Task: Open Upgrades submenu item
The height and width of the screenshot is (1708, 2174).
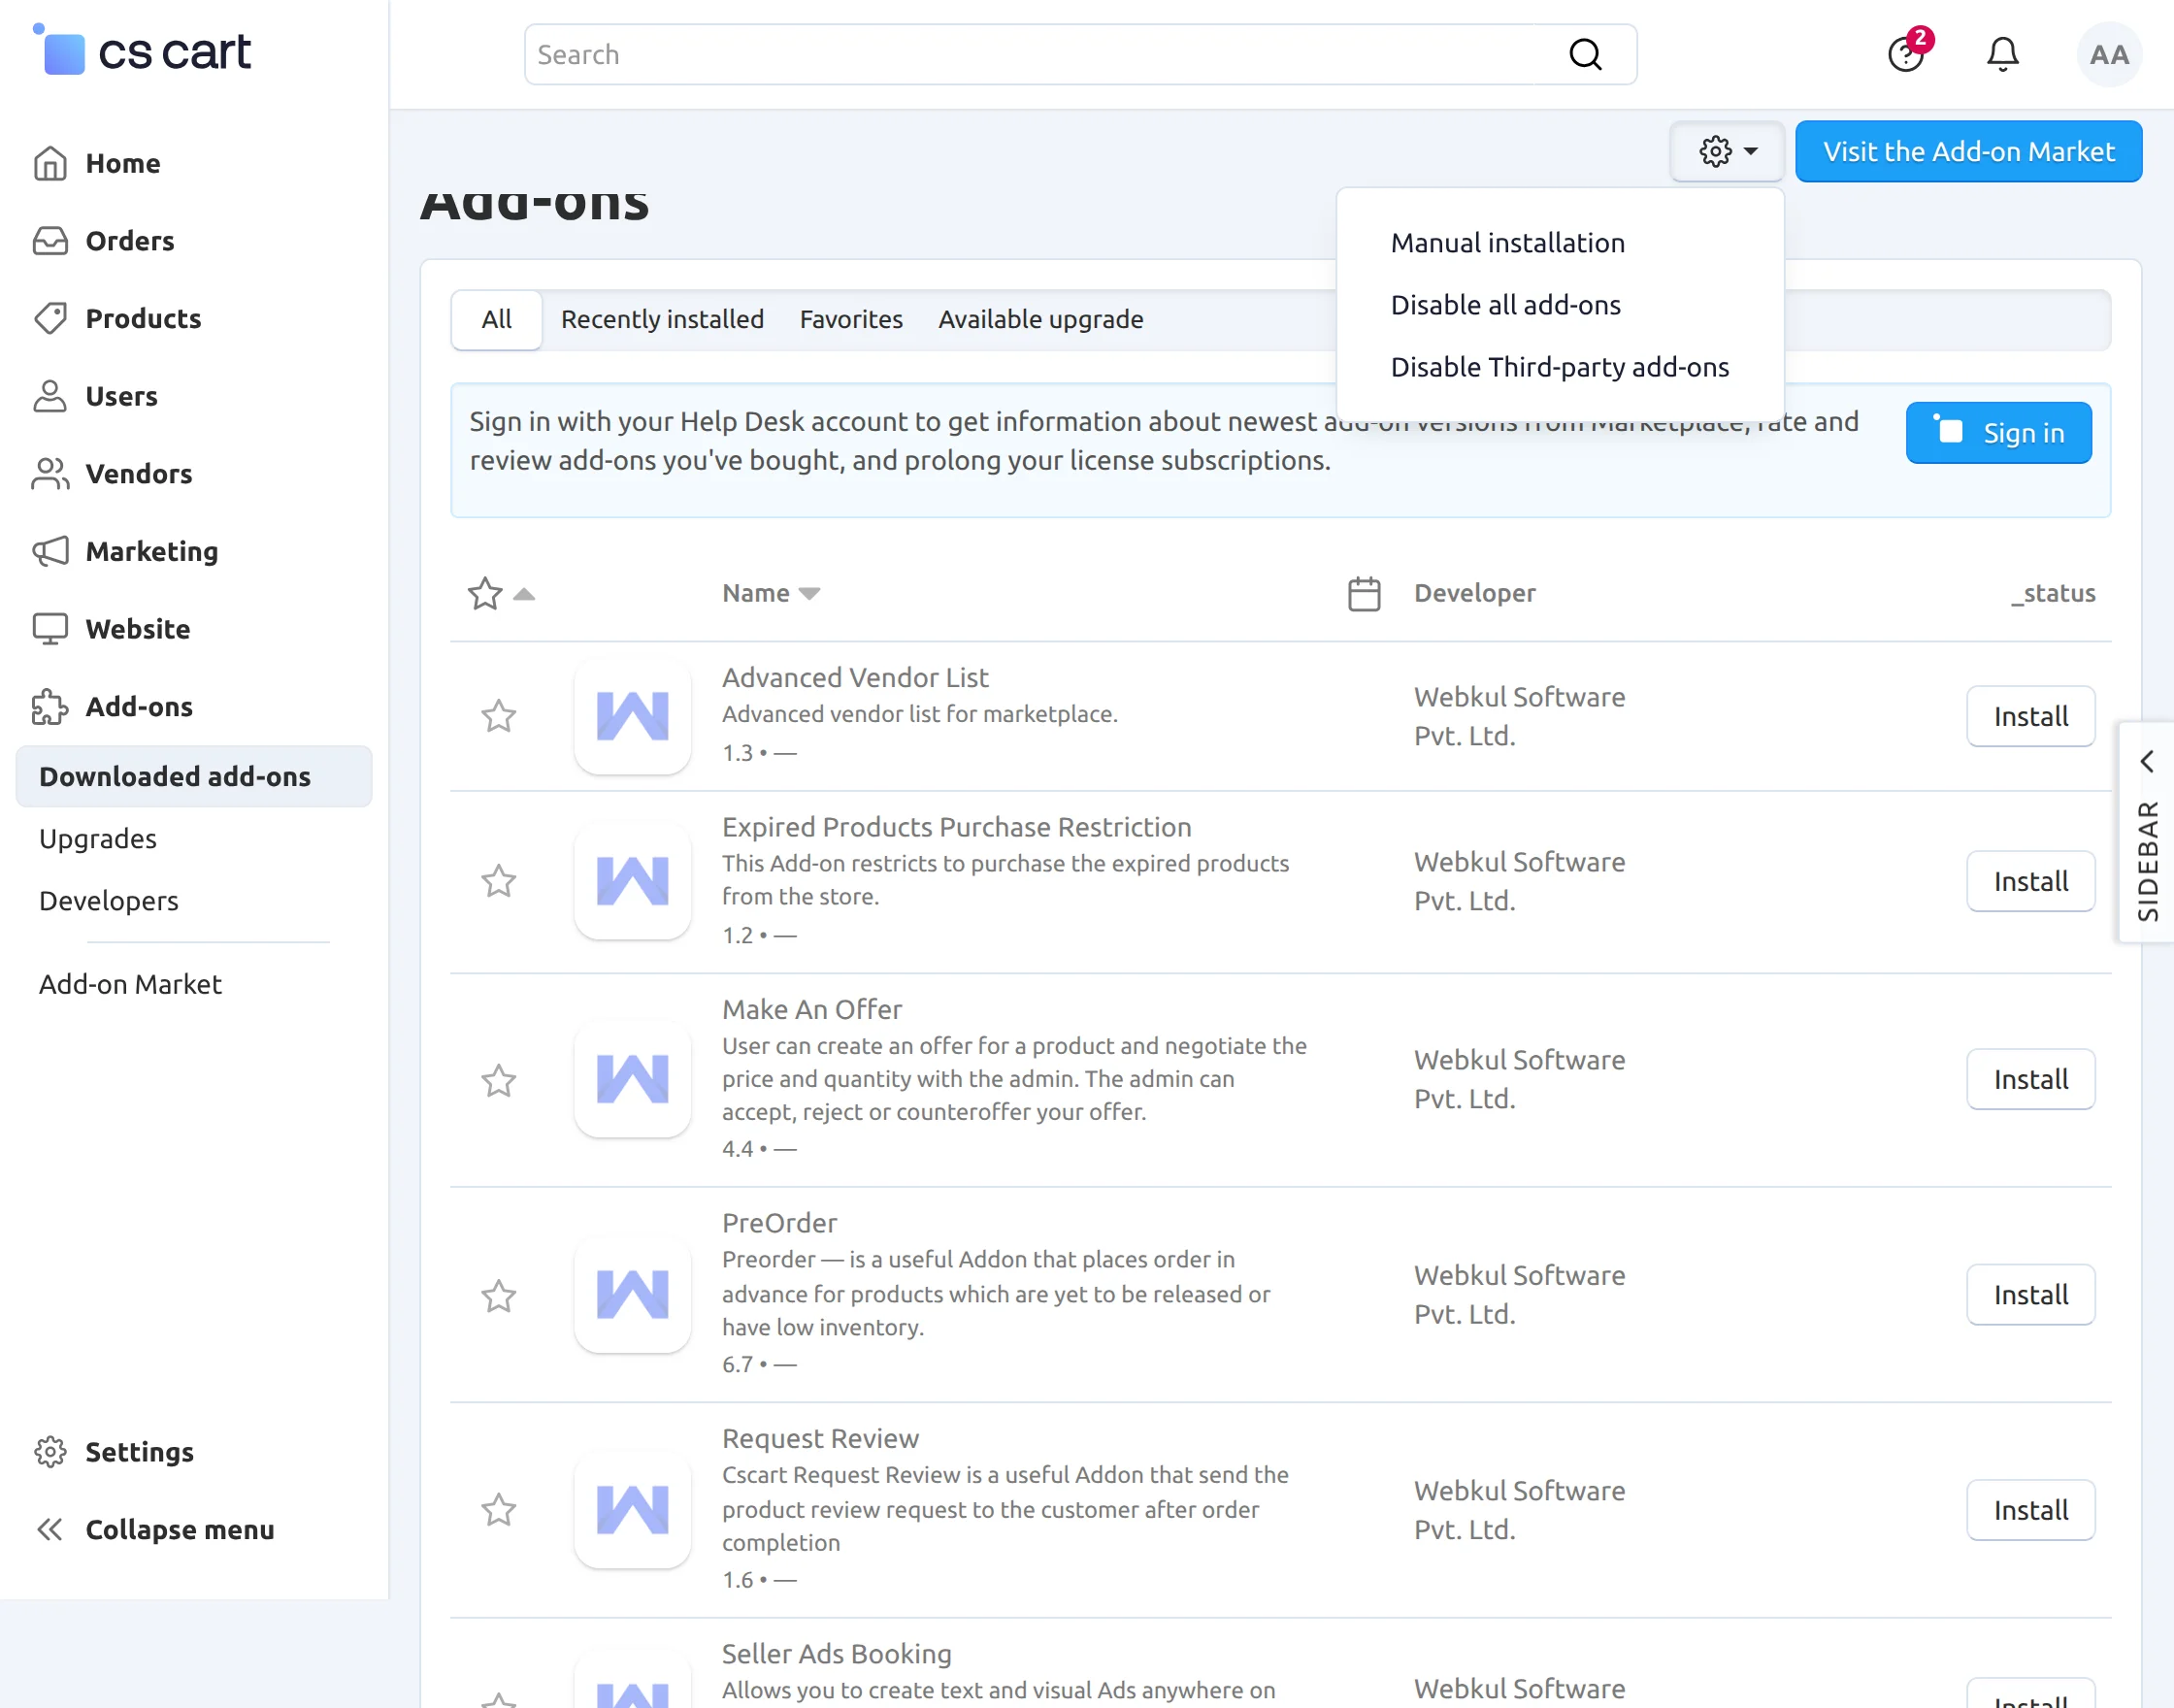Action: [98, 838]
